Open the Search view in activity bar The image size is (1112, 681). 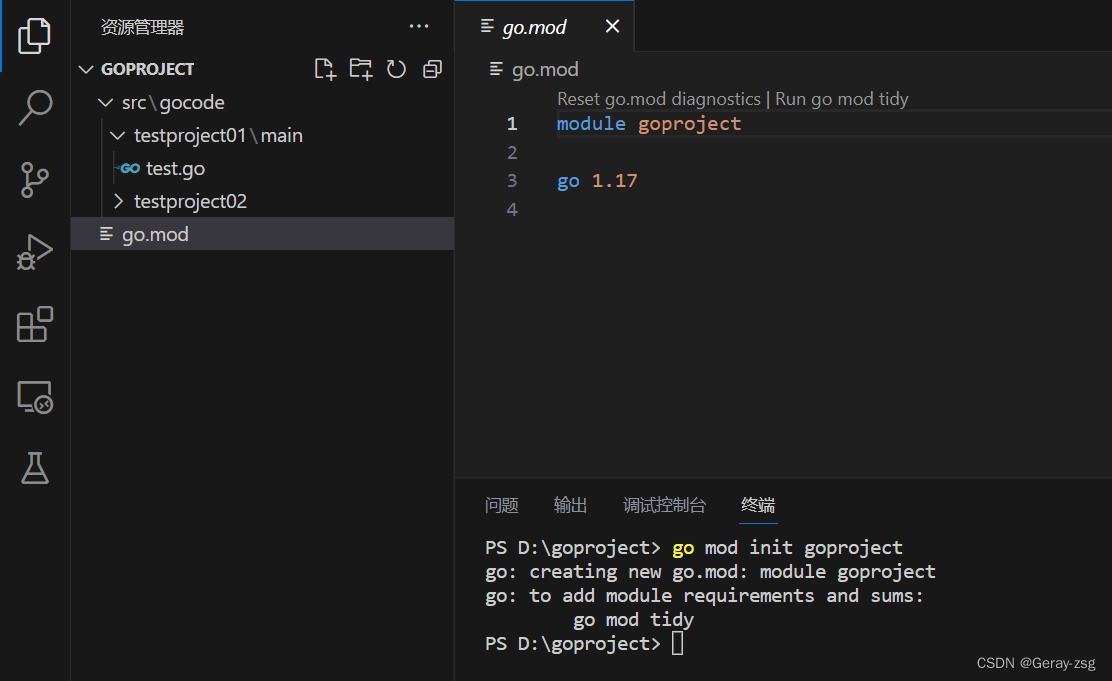tap(34, 107)
